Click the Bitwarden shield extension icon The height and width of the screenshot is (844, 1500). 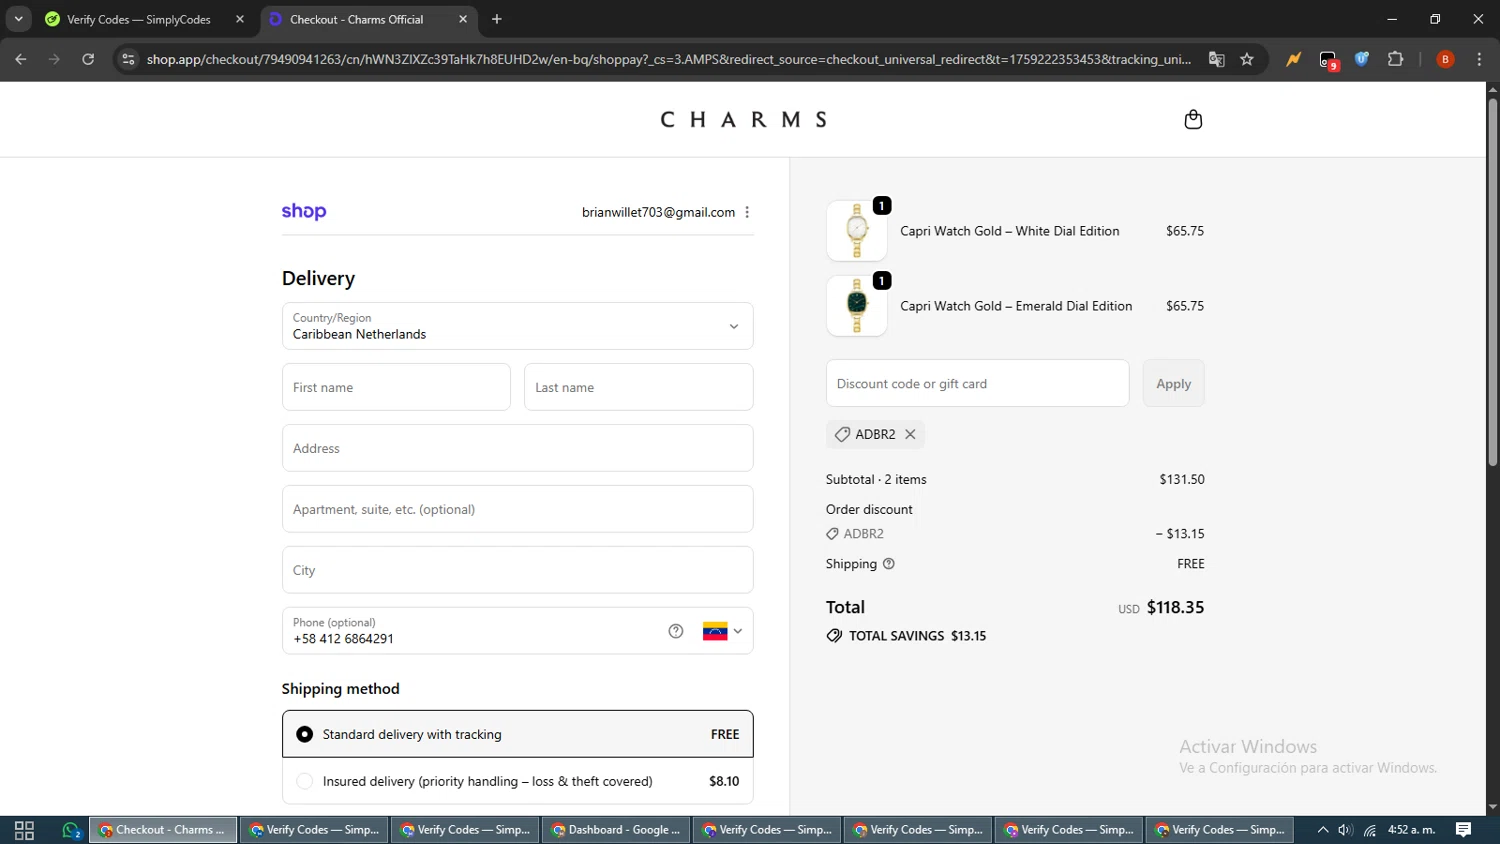[x=1362, y=59]
